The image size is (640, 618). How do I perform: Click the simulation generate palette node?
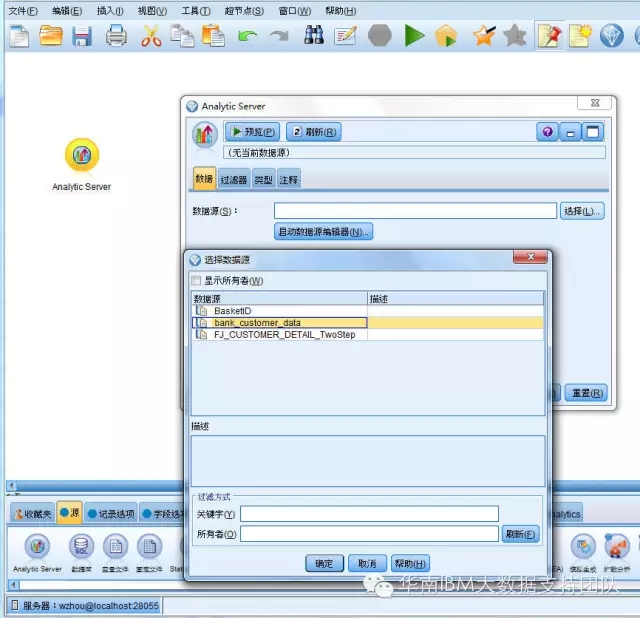pos(583,546)
